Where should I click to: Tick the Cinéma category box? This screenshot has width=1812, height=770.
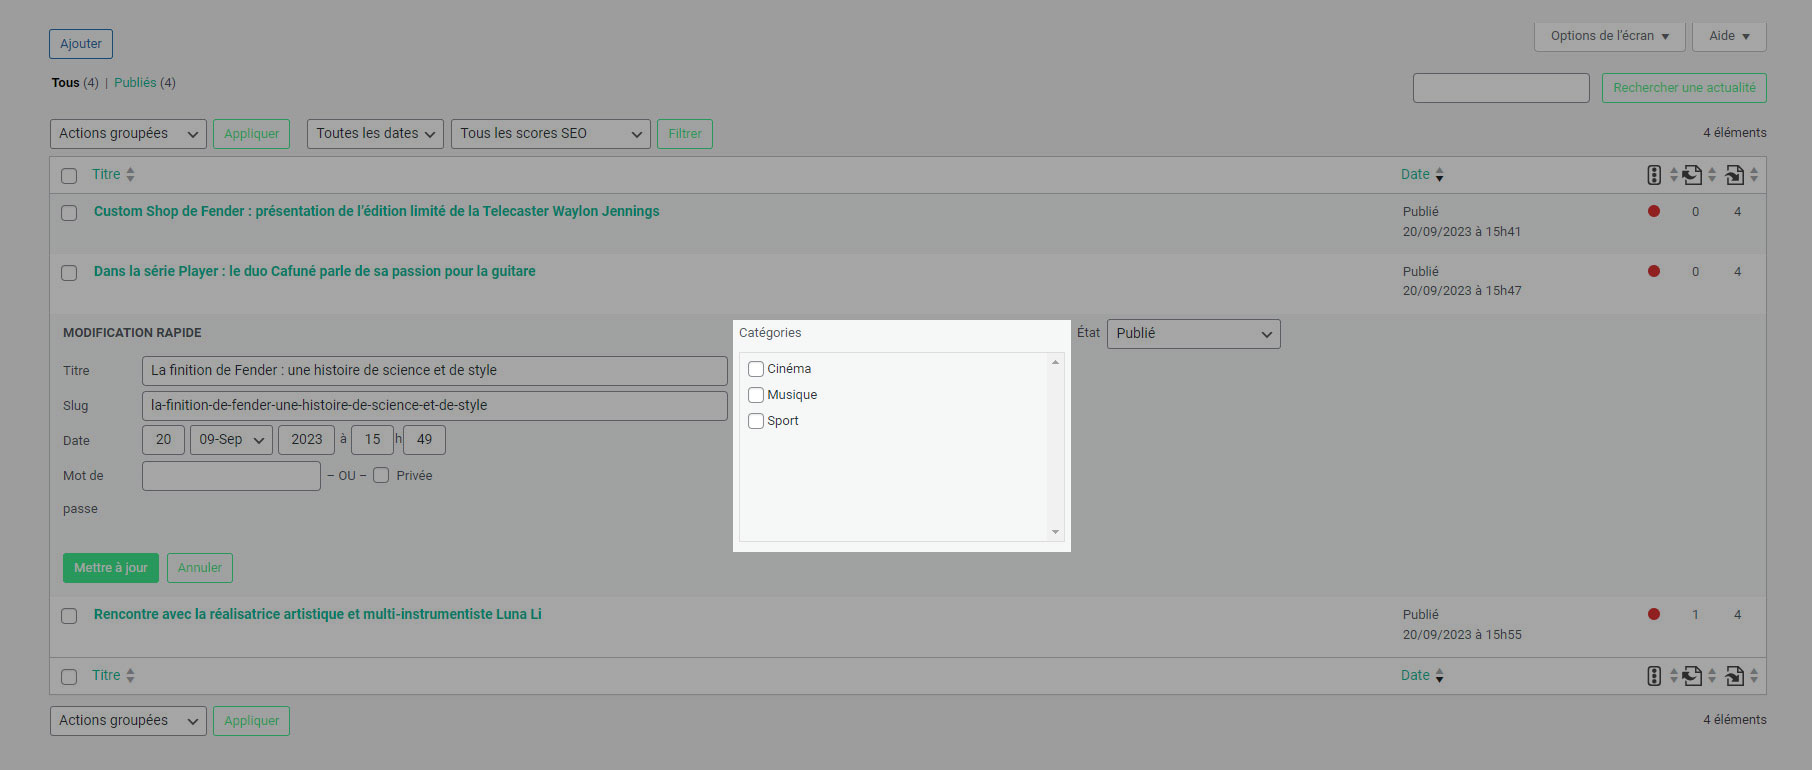(x=756, y=369)
